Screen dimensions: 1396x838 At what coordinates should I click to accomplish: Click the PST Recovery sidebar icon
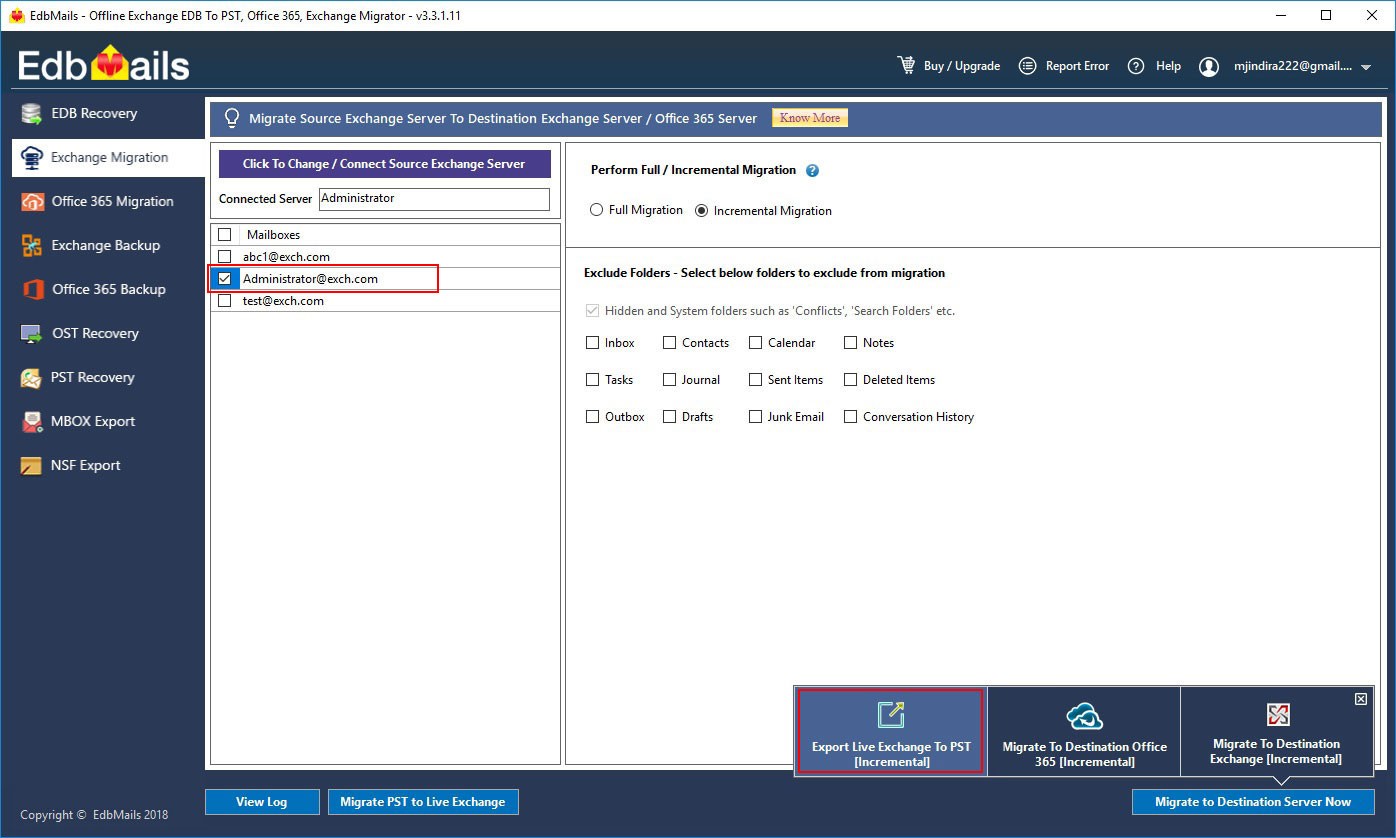tap(32, 378)
